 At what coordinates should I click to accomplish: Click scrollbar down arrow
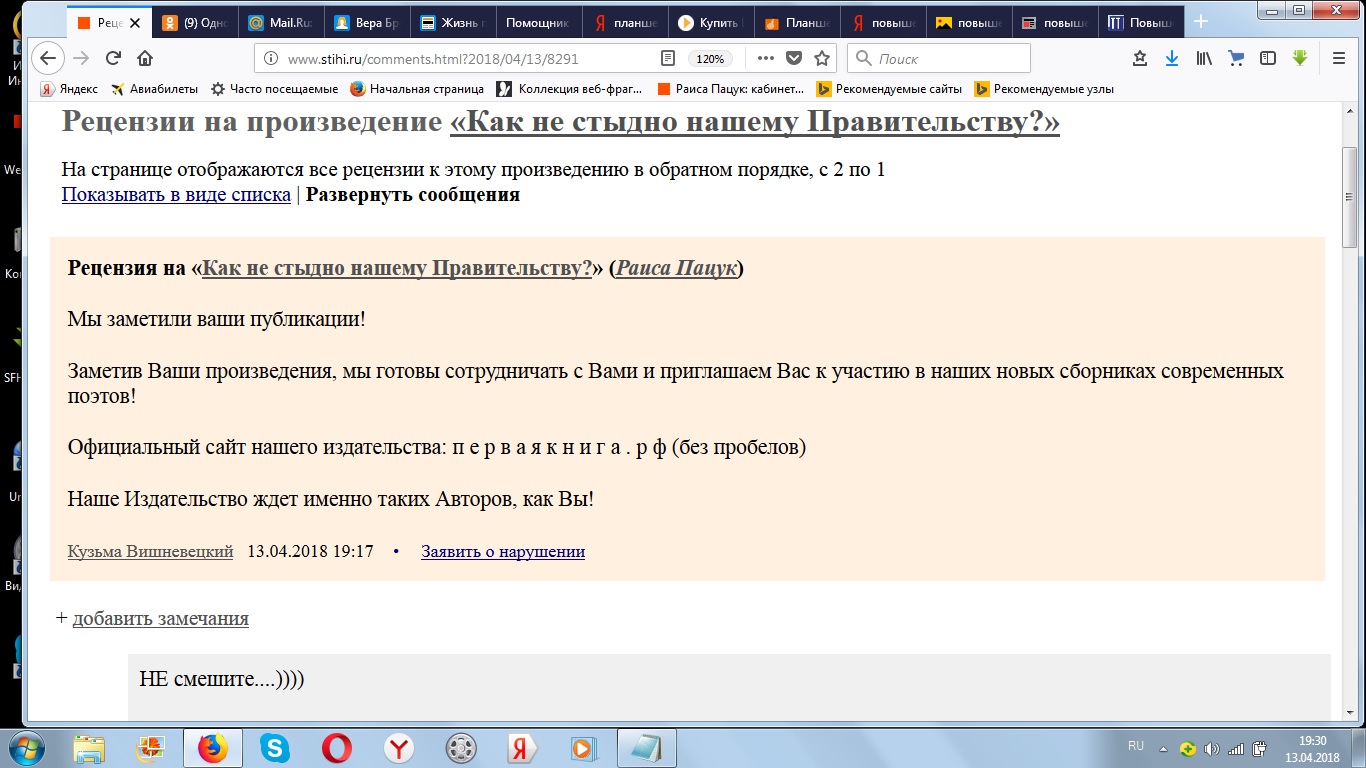click(1350, 712)
